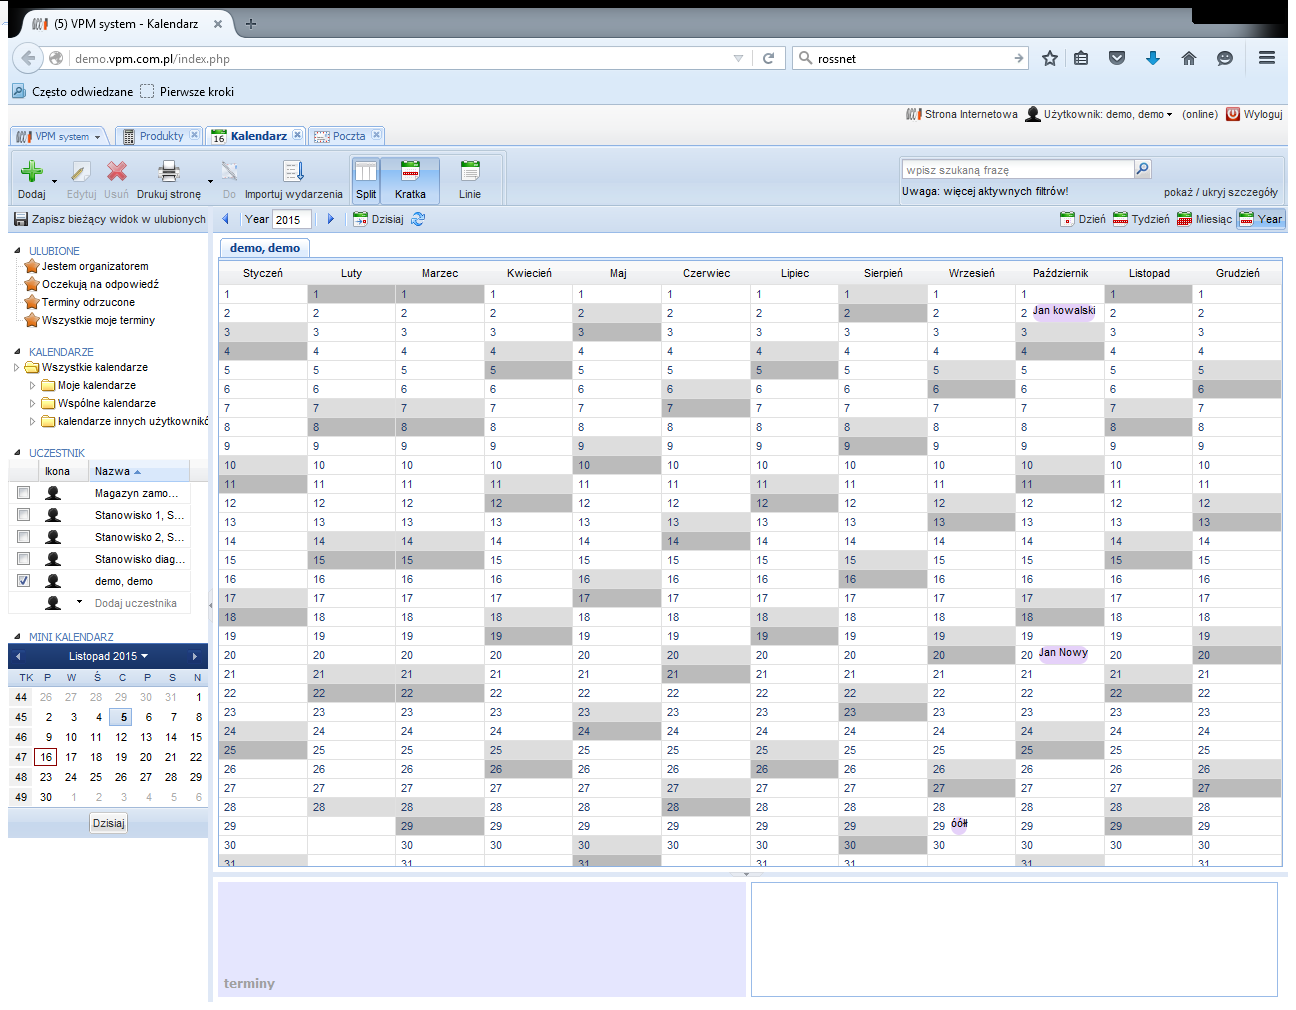Expand Wszystkie kalendarze tree node
The image size is (1296, 1010).
(x=17, y=368)
